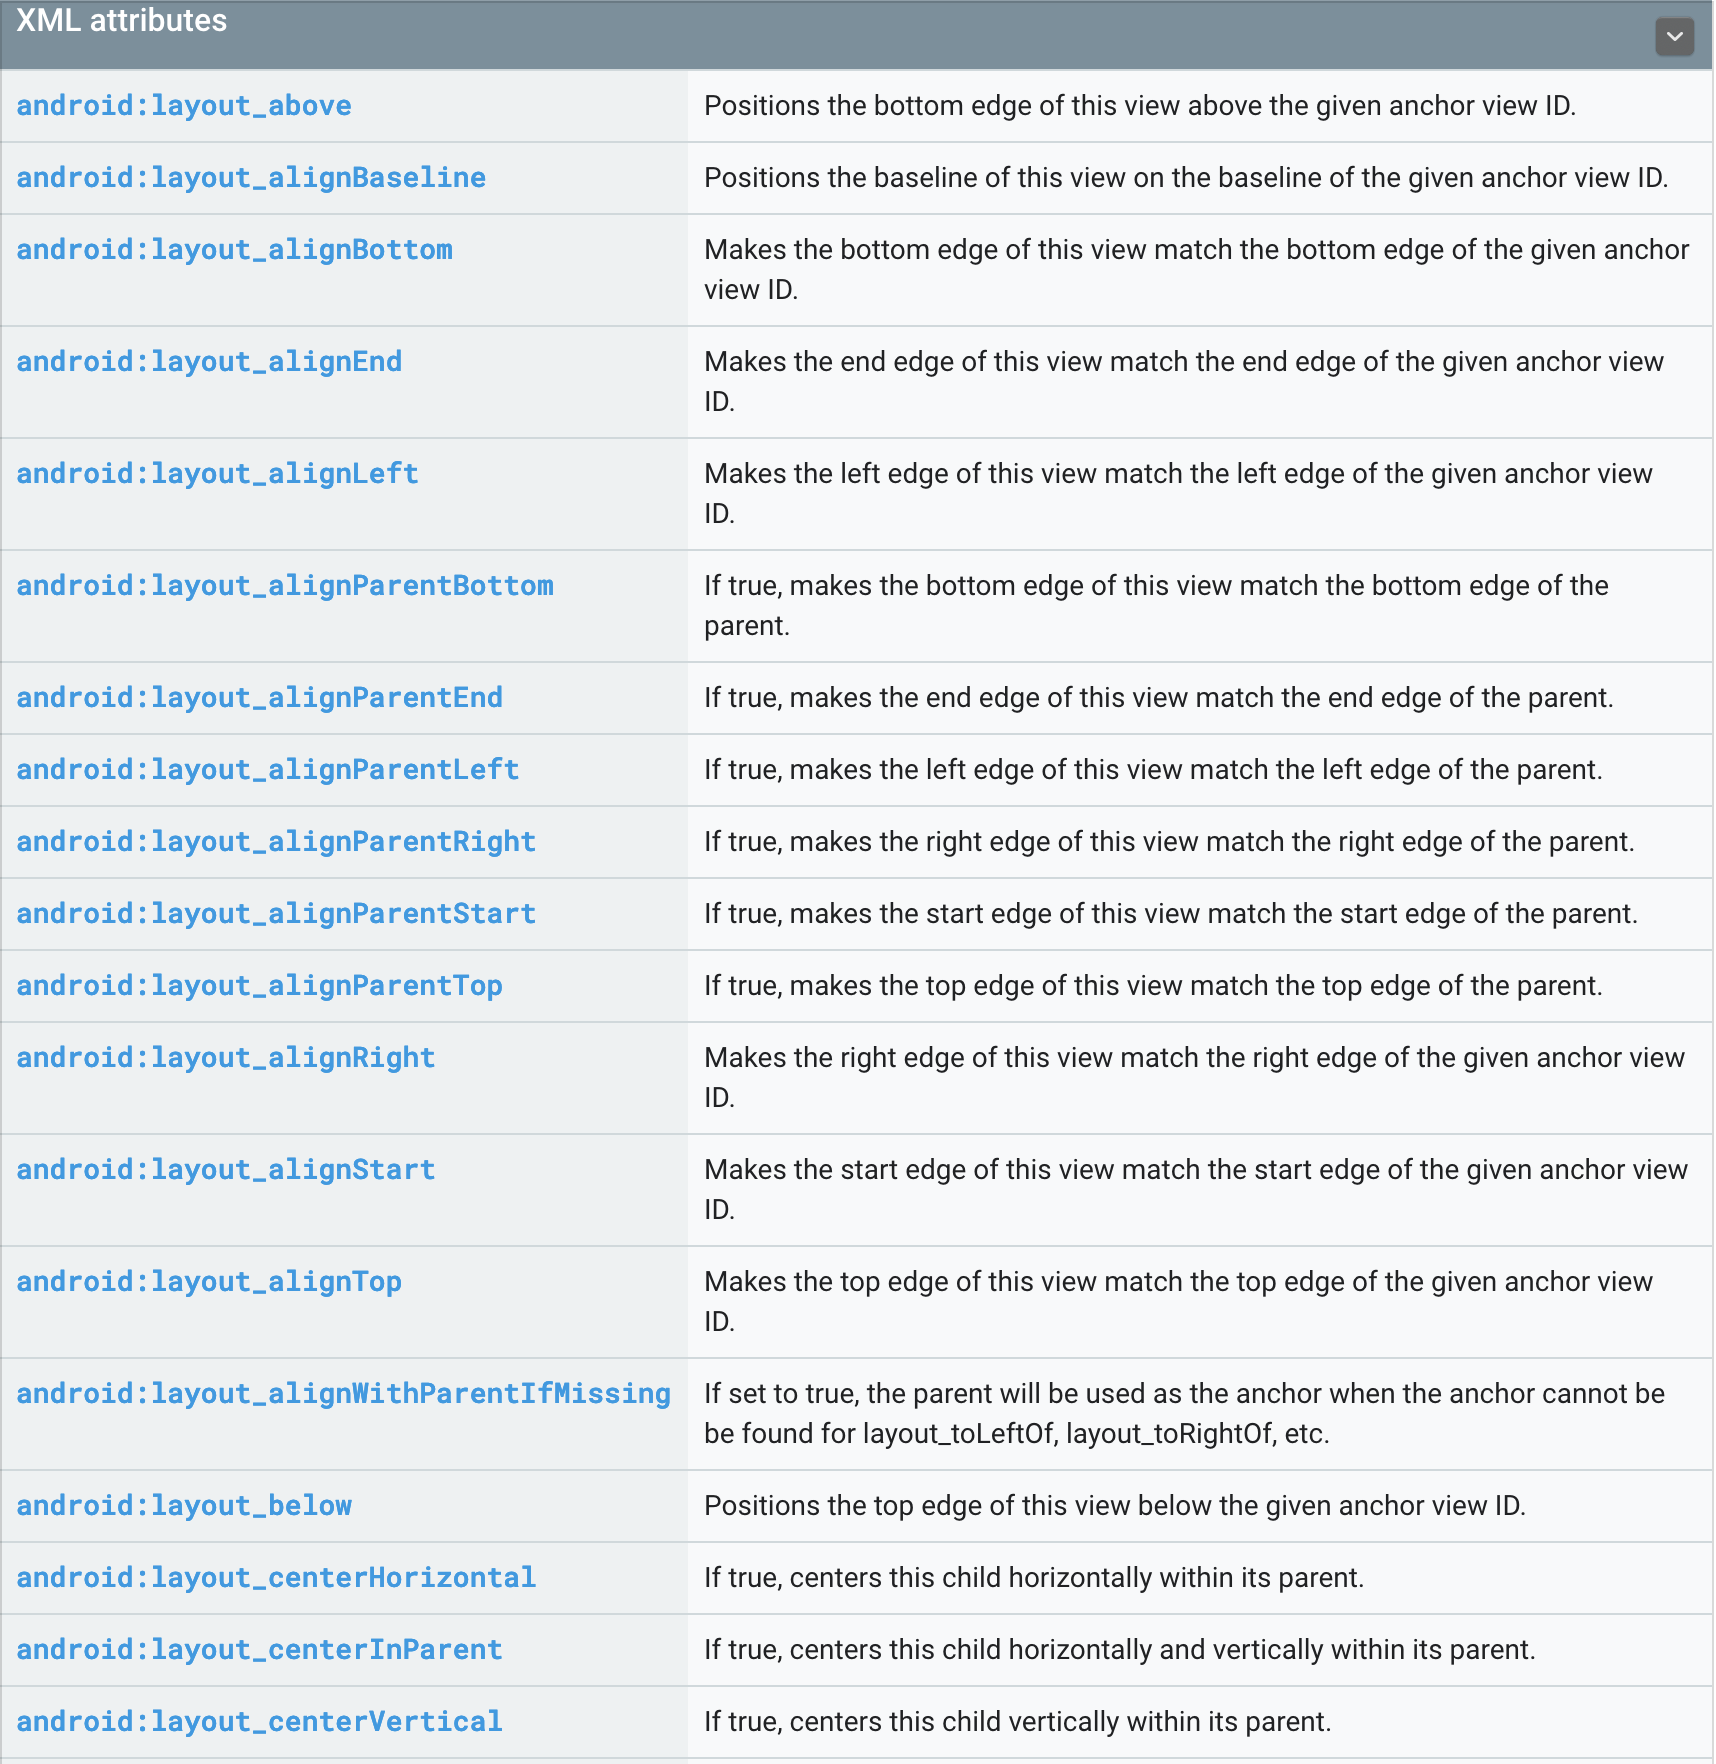Open android:layout_alignLeft attribute link
This screenshot has width=1716, height=1764.
coord(217,474)
